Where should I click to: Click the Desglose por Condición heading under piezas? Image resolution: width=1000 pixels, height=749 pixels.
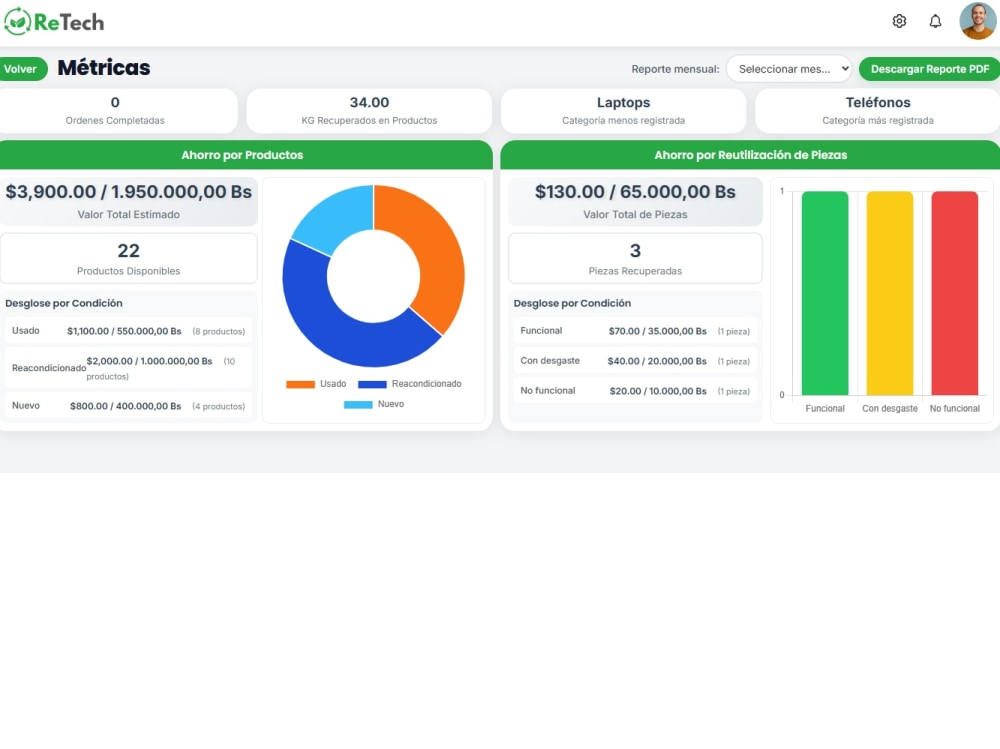[x=572, y=303]
